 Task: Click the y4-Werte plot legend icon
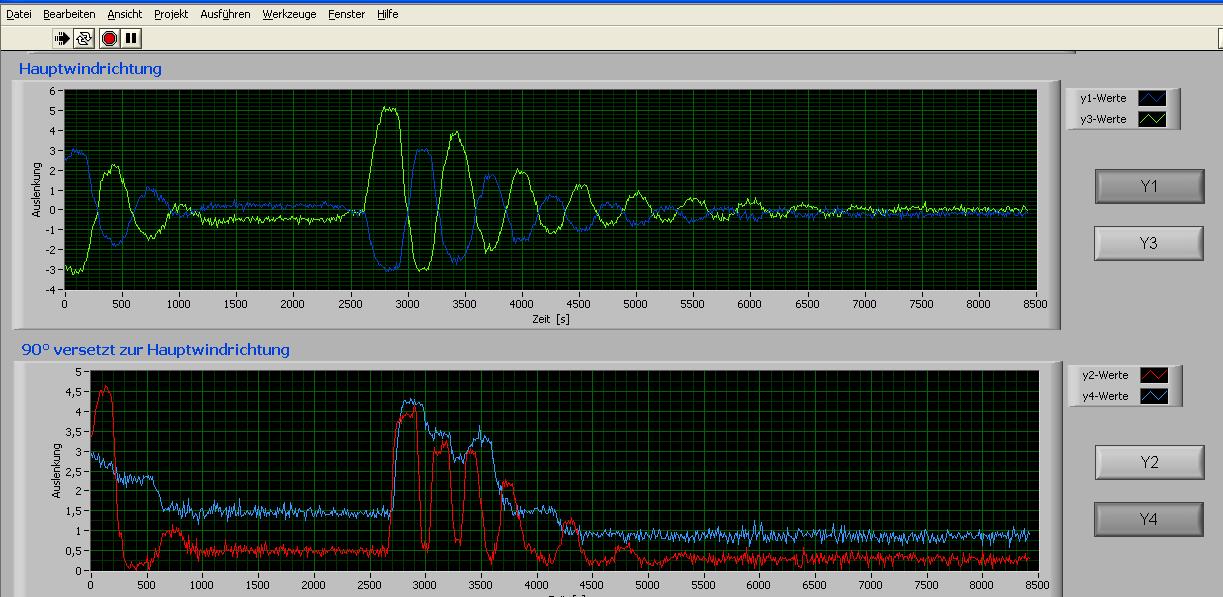pyautogui.click(x=1154, y=396)
